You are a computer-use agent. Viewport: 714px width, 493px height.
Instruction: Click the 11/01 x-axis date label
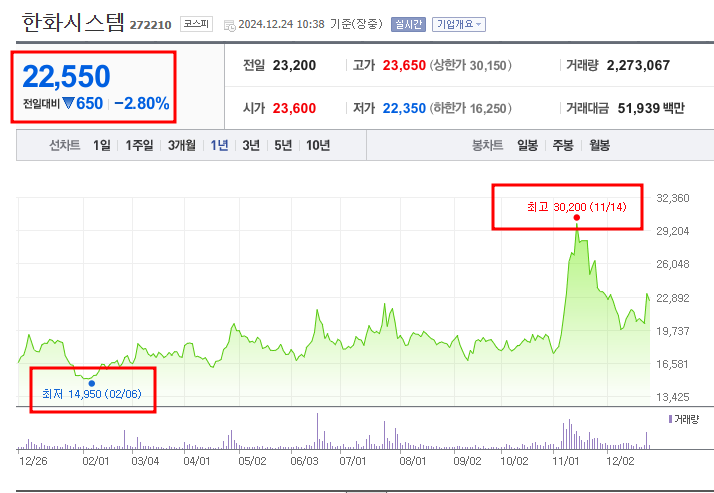[x=565, y=461]
